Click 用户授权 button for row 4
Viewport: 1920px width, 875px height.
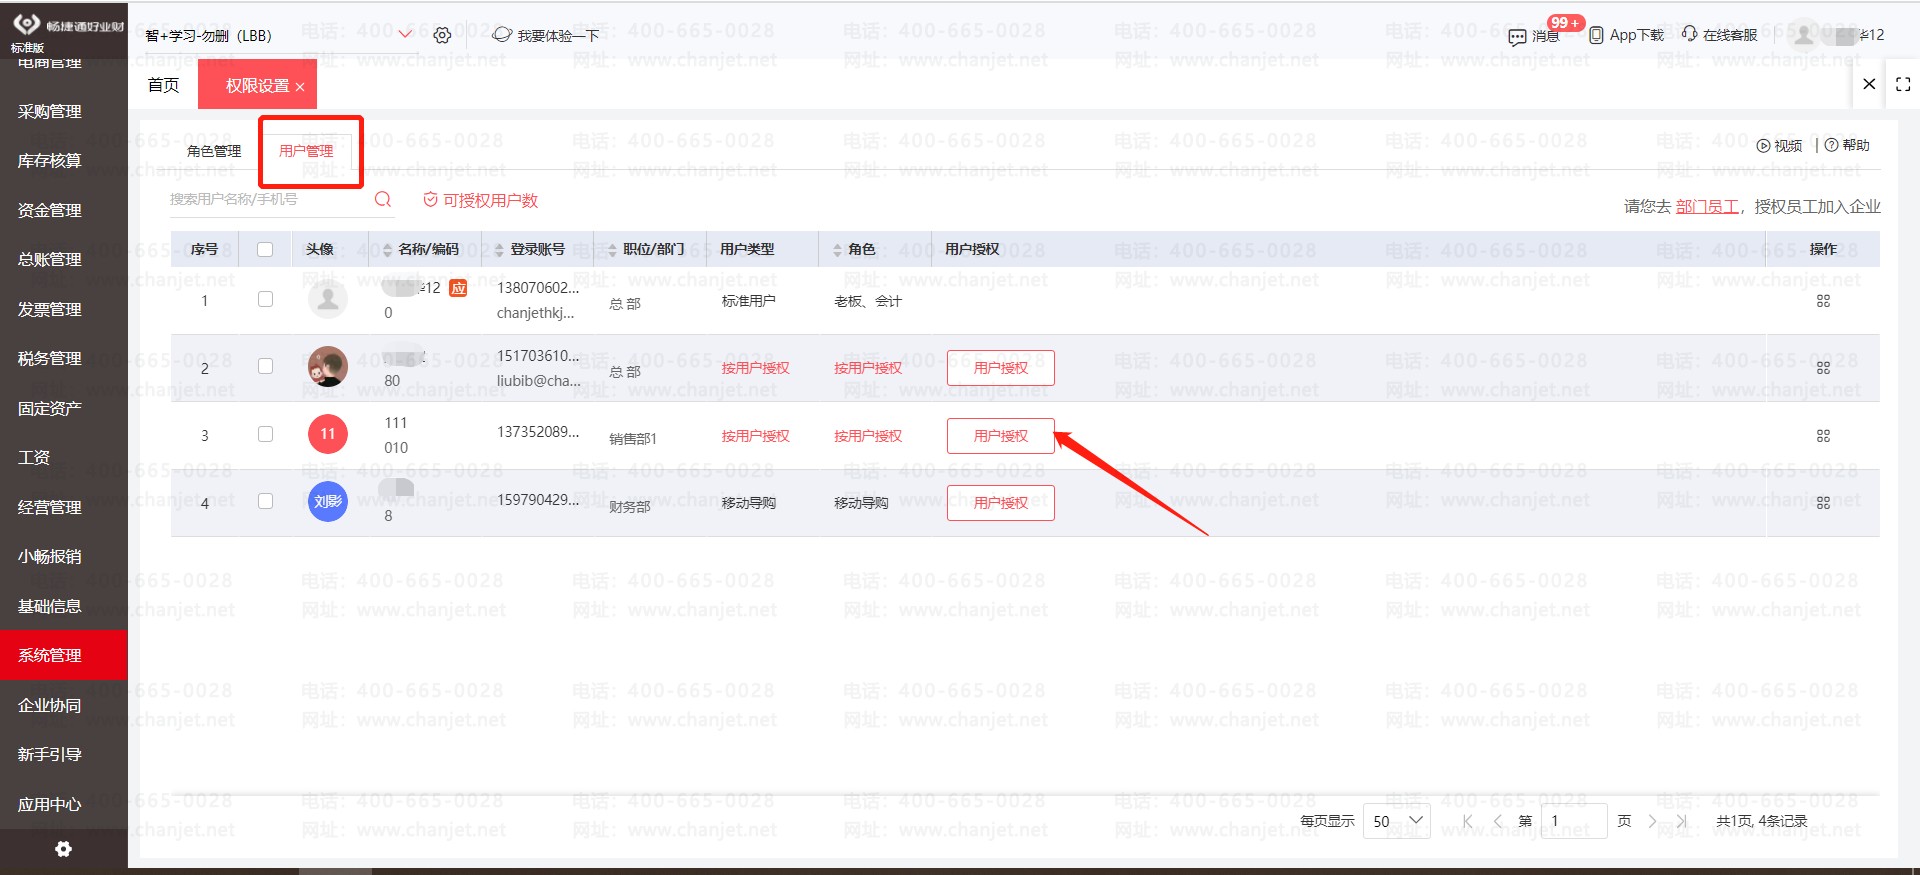pyautogui.click(x=1001, y=503)
